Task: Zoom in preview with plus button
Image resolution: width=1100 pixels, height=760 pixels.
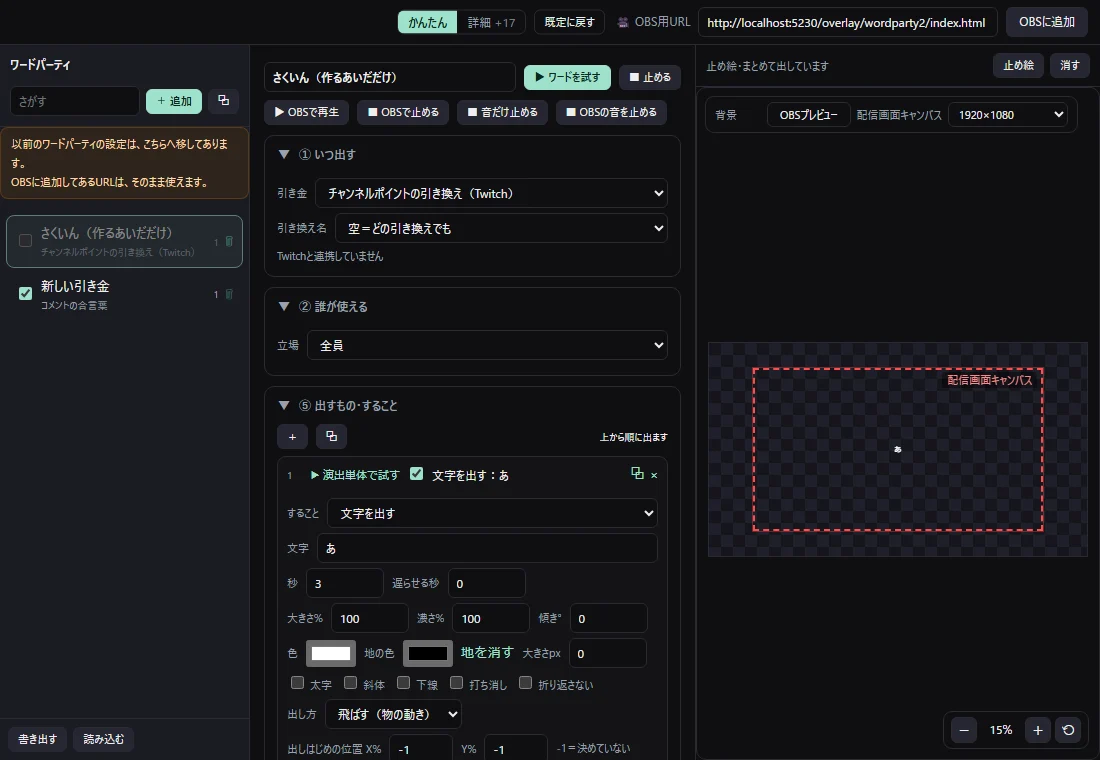Action: coord(1038,730)
